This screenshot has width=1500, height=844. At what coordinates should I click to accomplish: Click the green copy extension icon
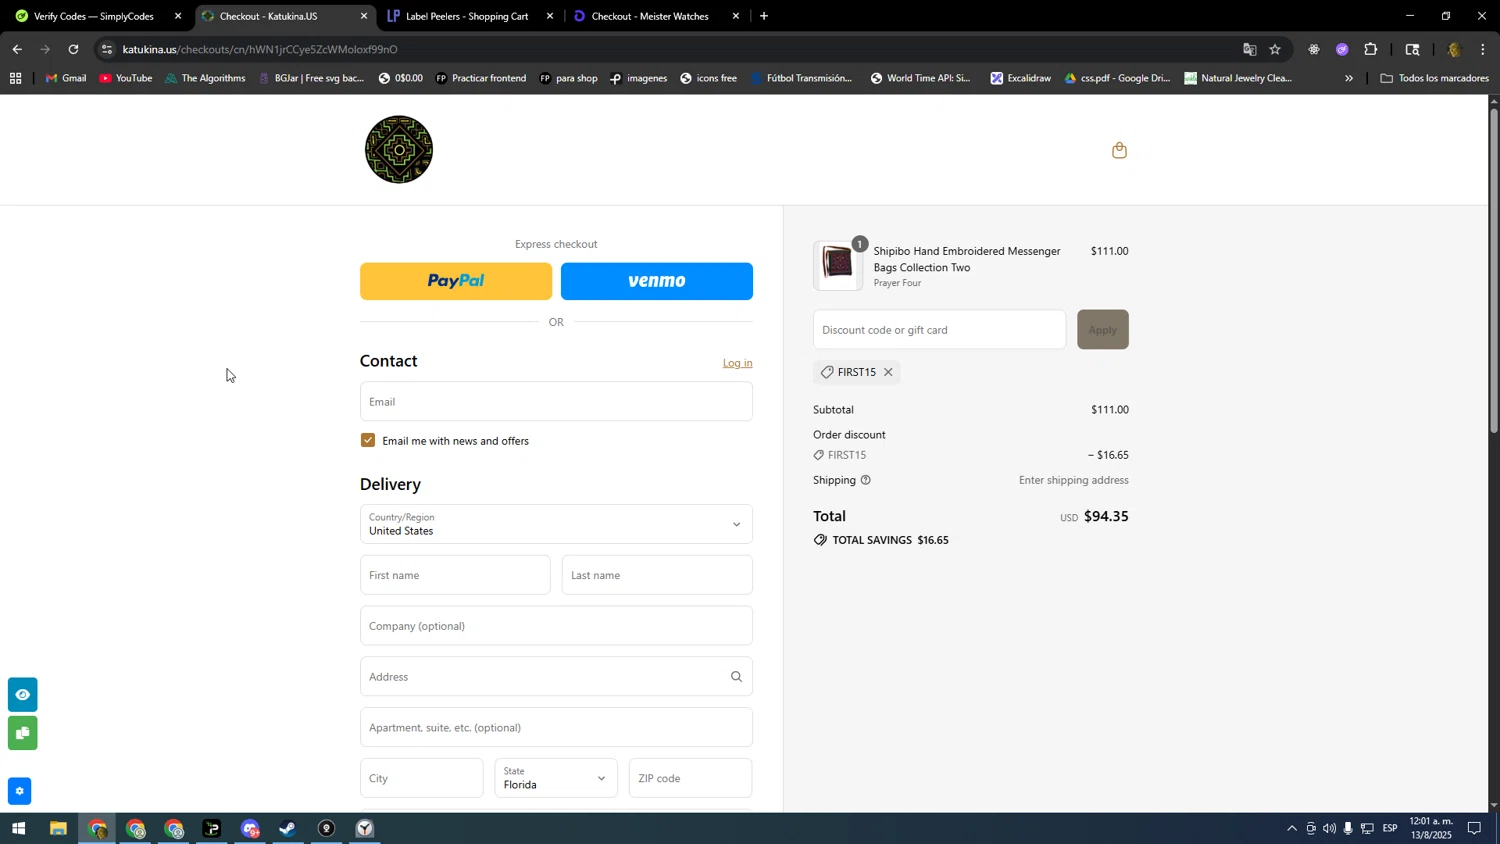point(22,733)
